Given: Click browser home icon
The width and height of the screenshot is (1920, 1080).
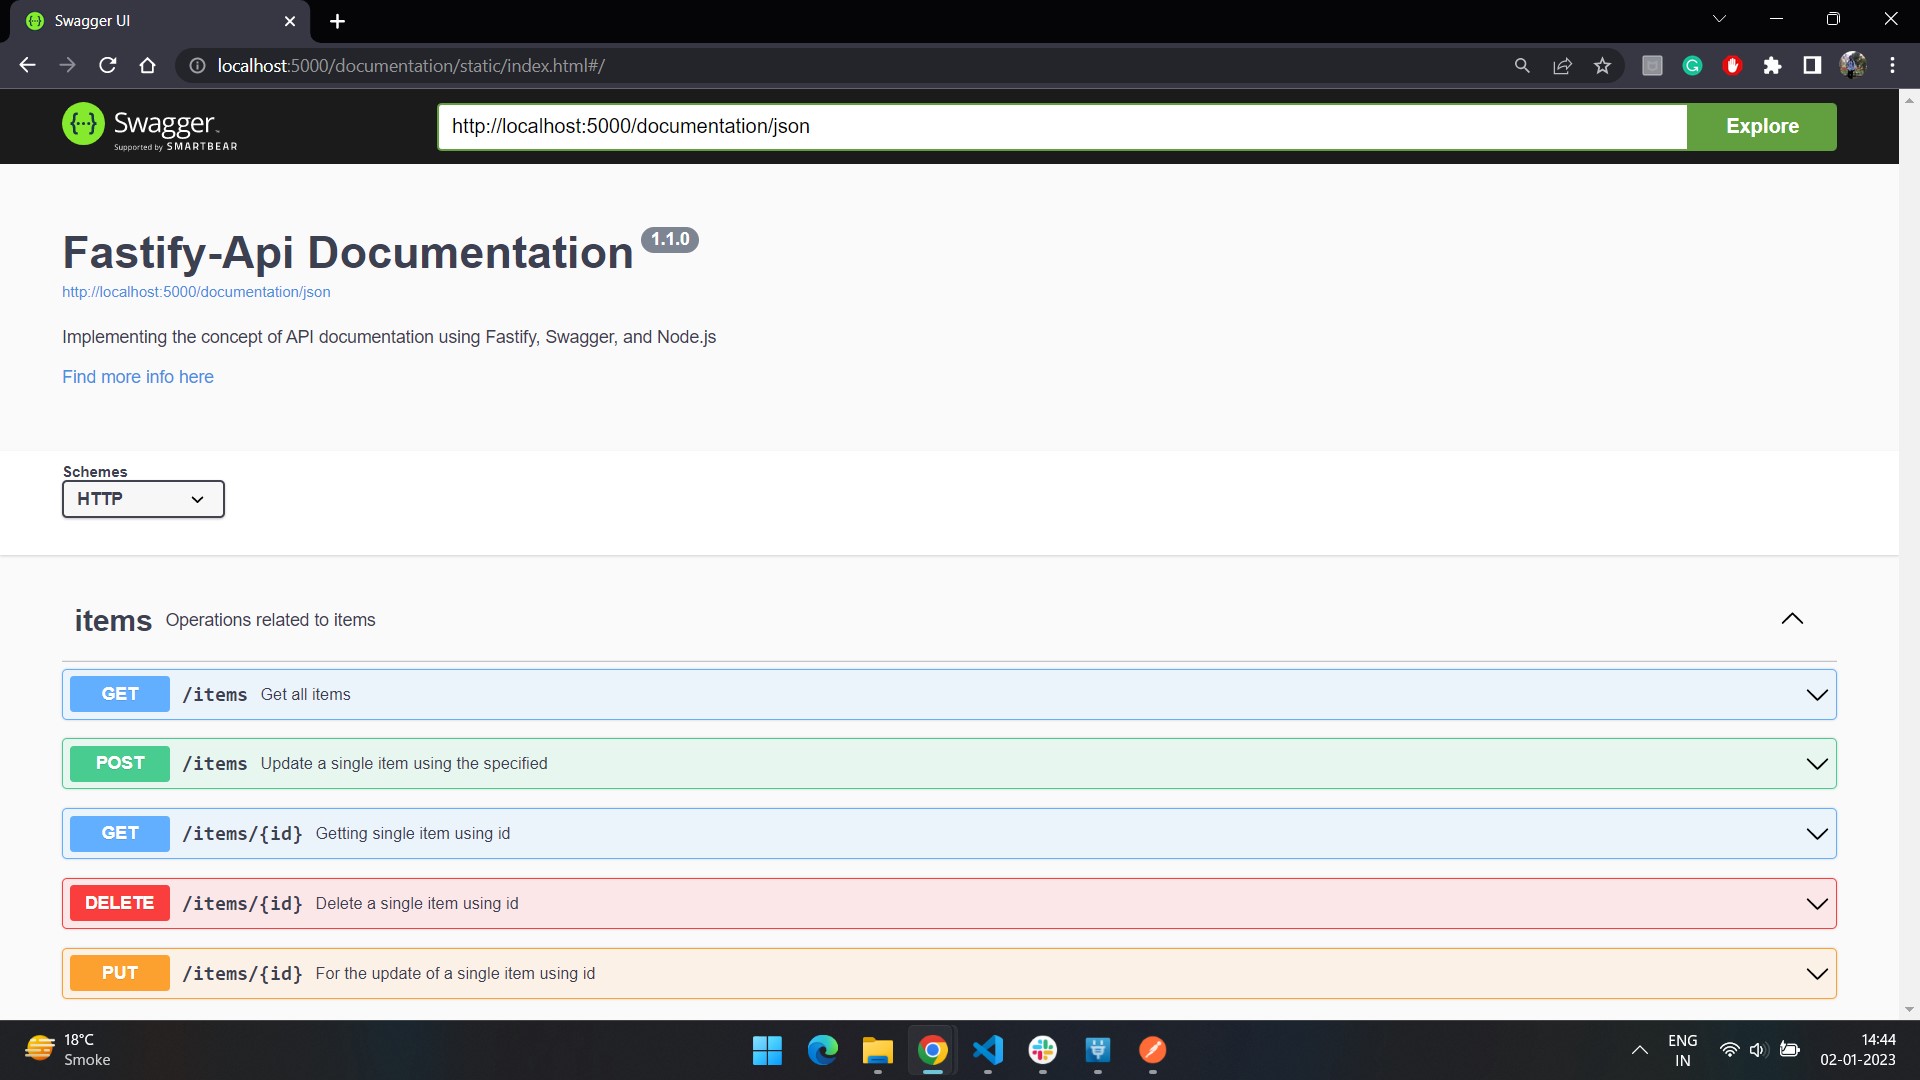Looking at the screenshot, I should (148, 66).
